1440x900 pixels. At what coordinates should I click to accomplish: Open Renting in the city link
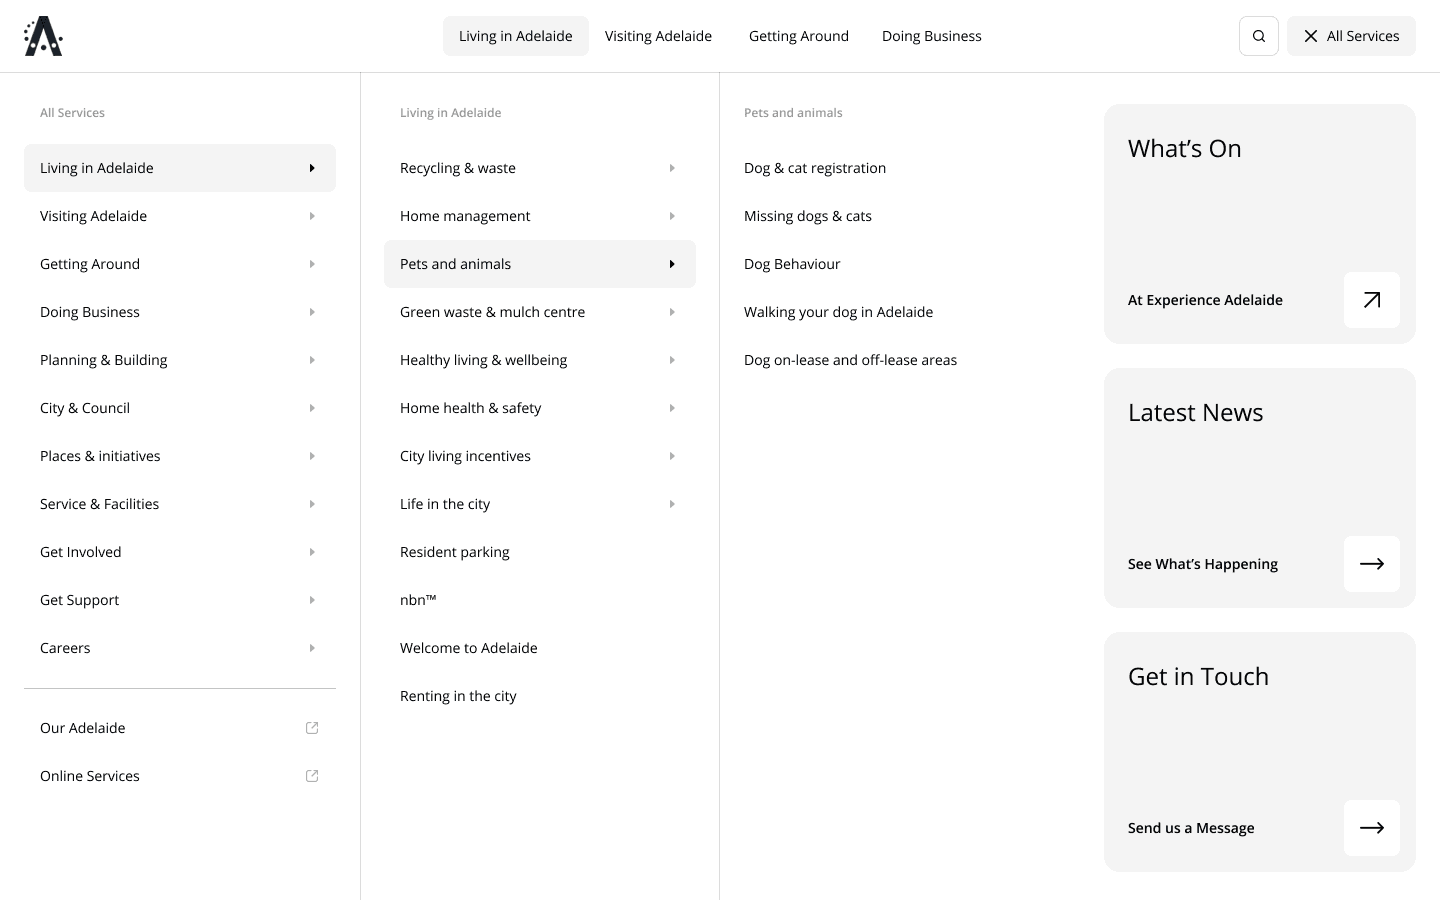click(x=458, y=696)
